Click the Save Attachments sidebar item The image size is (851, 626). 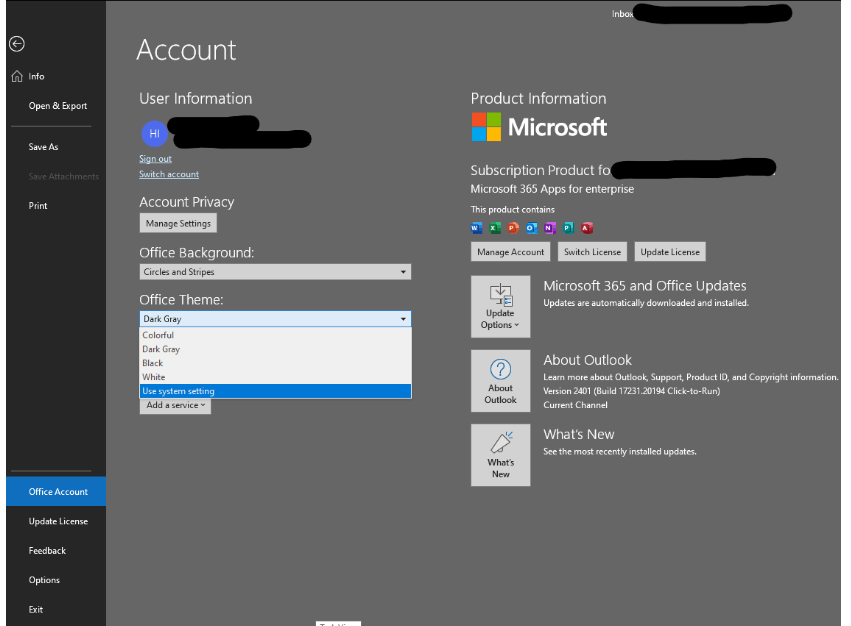(56, 176)
